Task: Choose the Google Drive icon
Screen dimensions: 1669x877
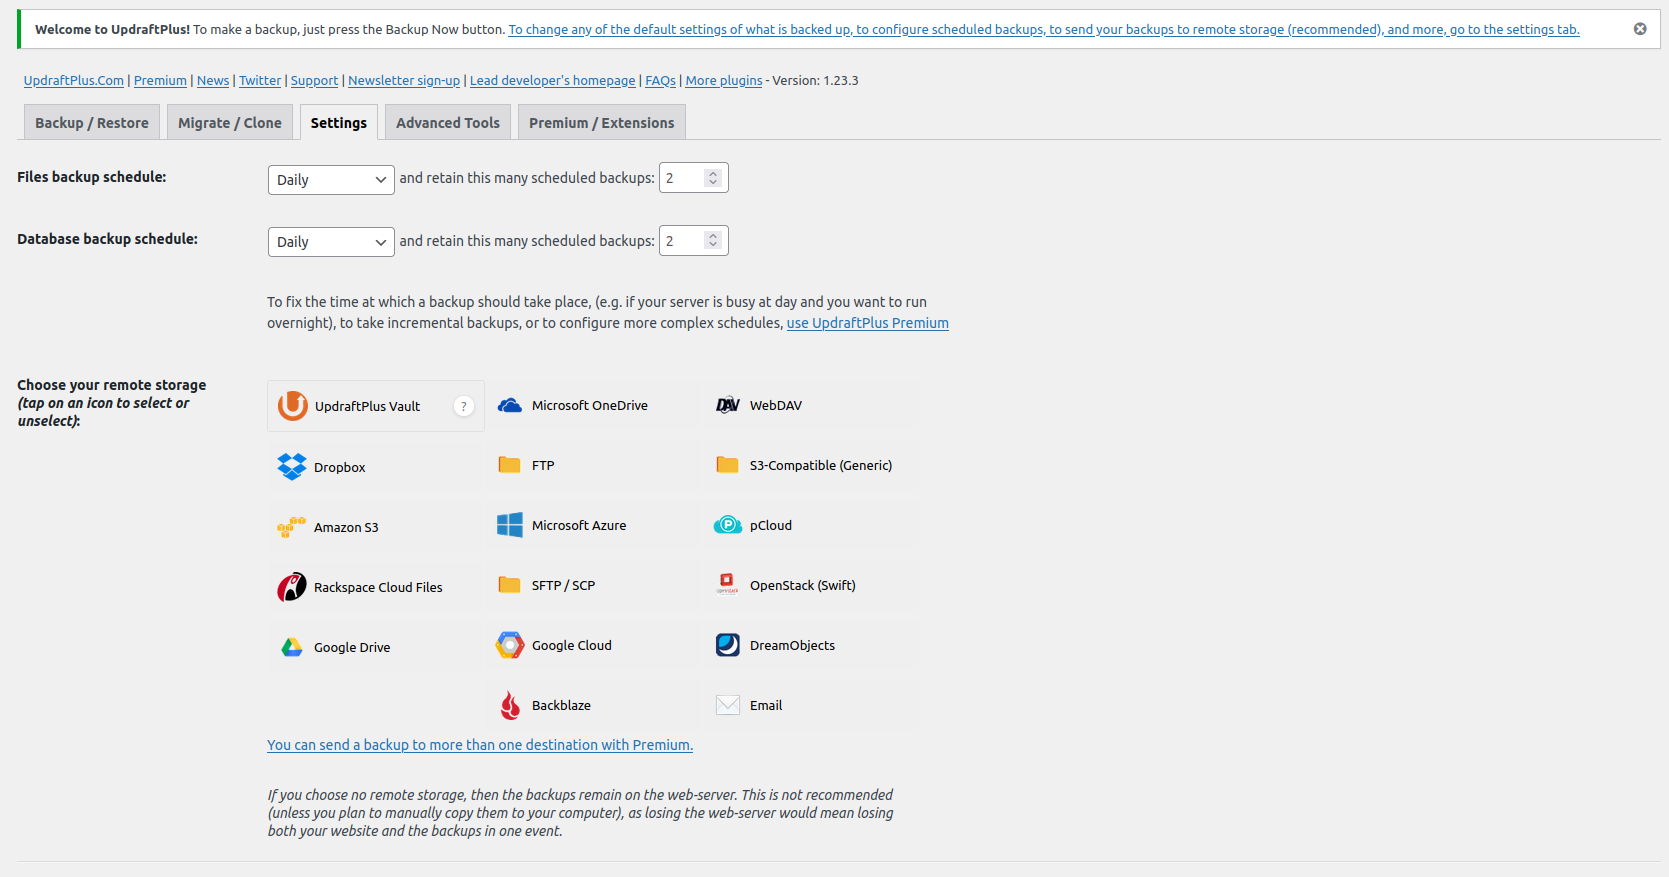Action: [x=292, y=647]
